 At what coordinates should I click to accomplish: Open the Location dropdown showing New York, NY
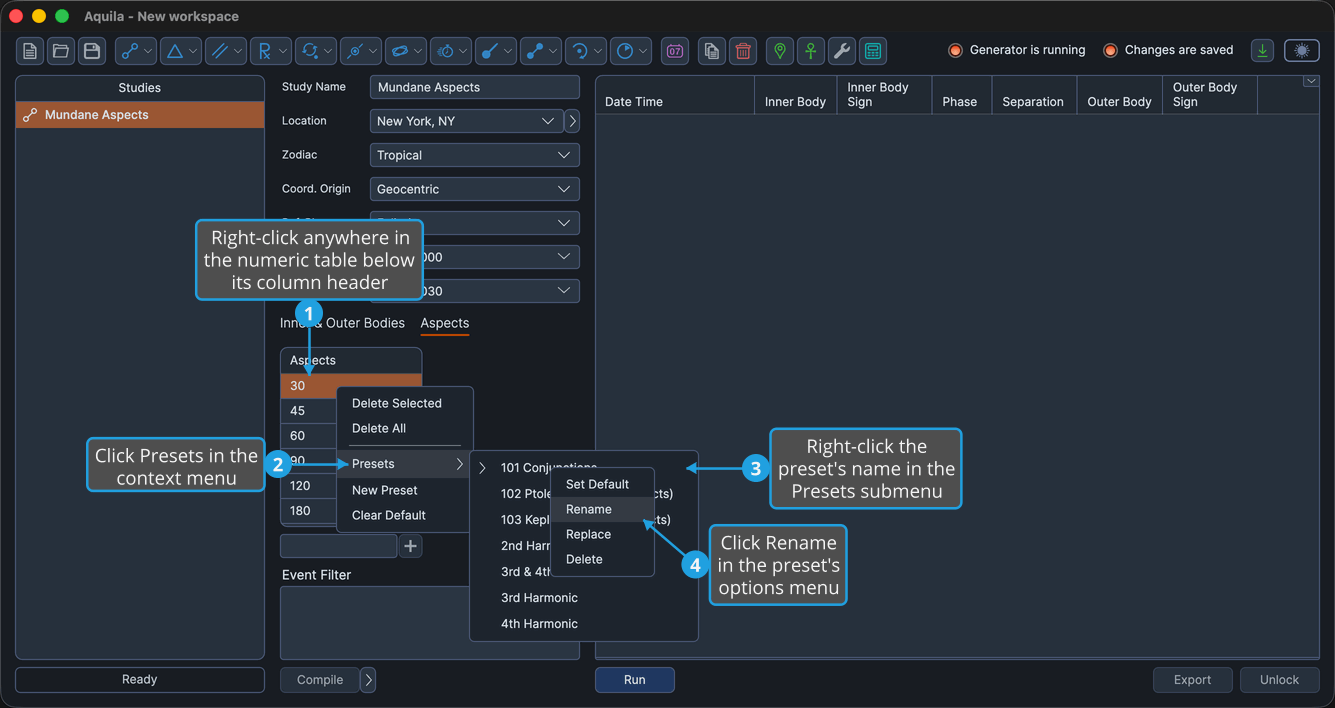pos(466,121)
